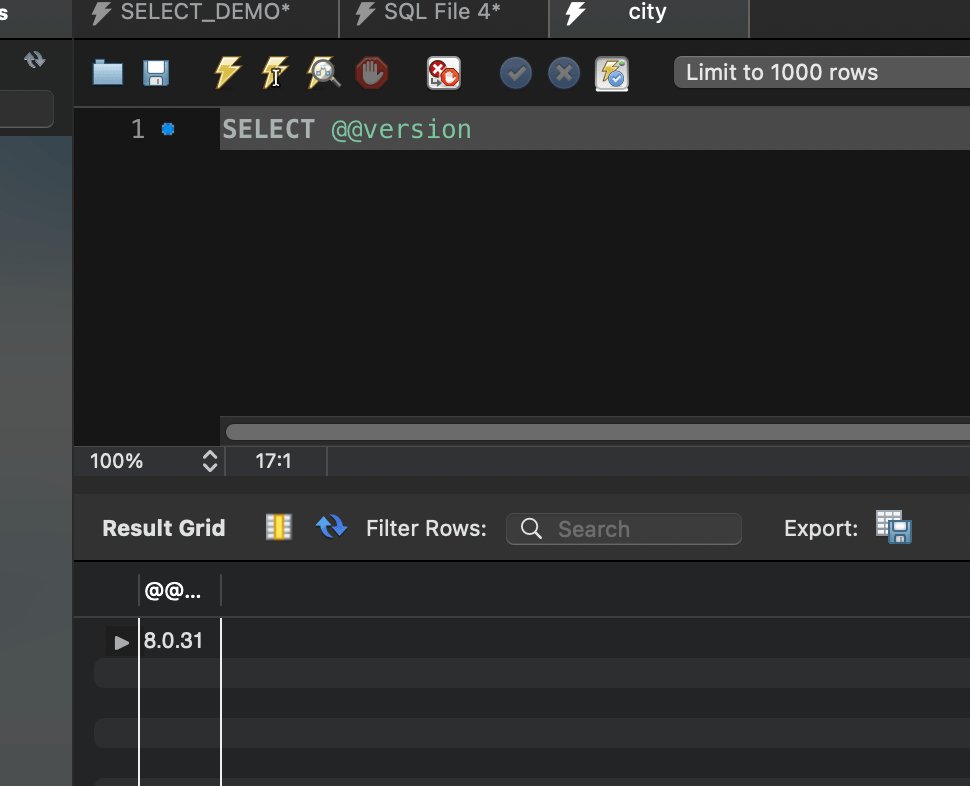This screenshot has height=786, width=970.
Task: Open the 'Limit to 1000 rows' dropdown
Action: (820, 73)
